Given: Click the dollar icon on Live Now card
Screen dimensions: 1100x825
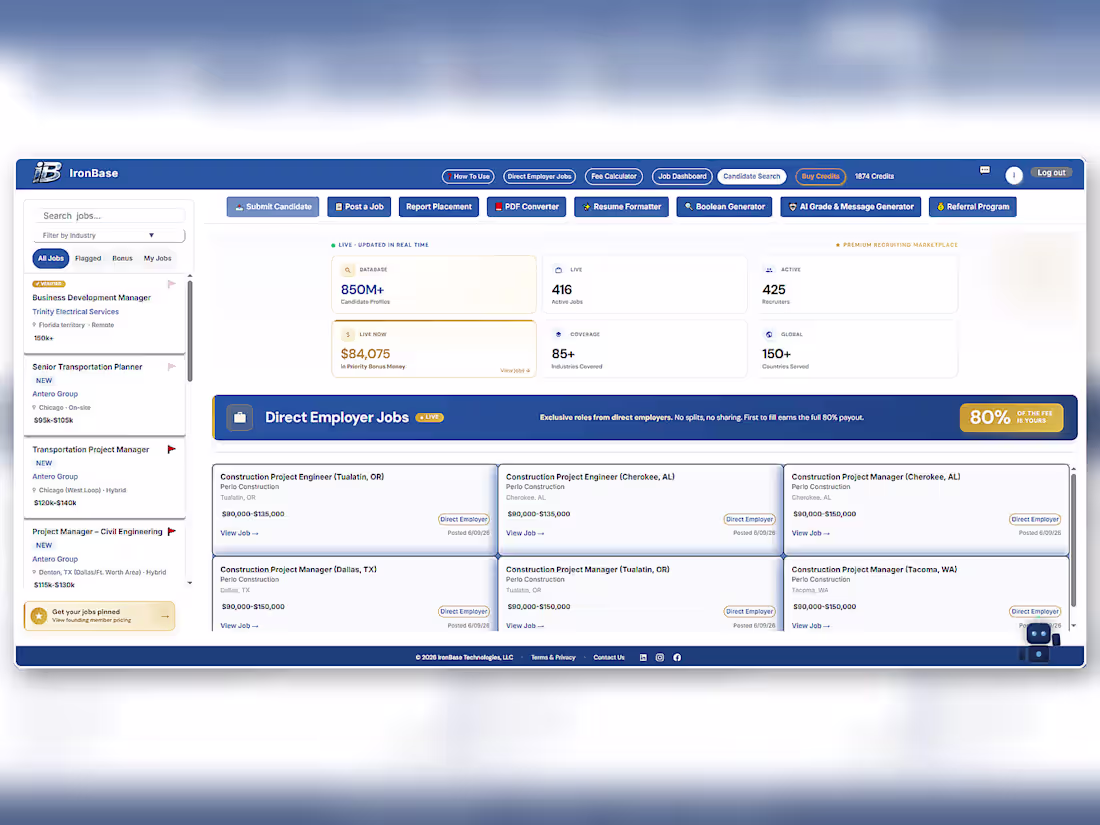Looking at the screenshot, I should click(347, 335).
